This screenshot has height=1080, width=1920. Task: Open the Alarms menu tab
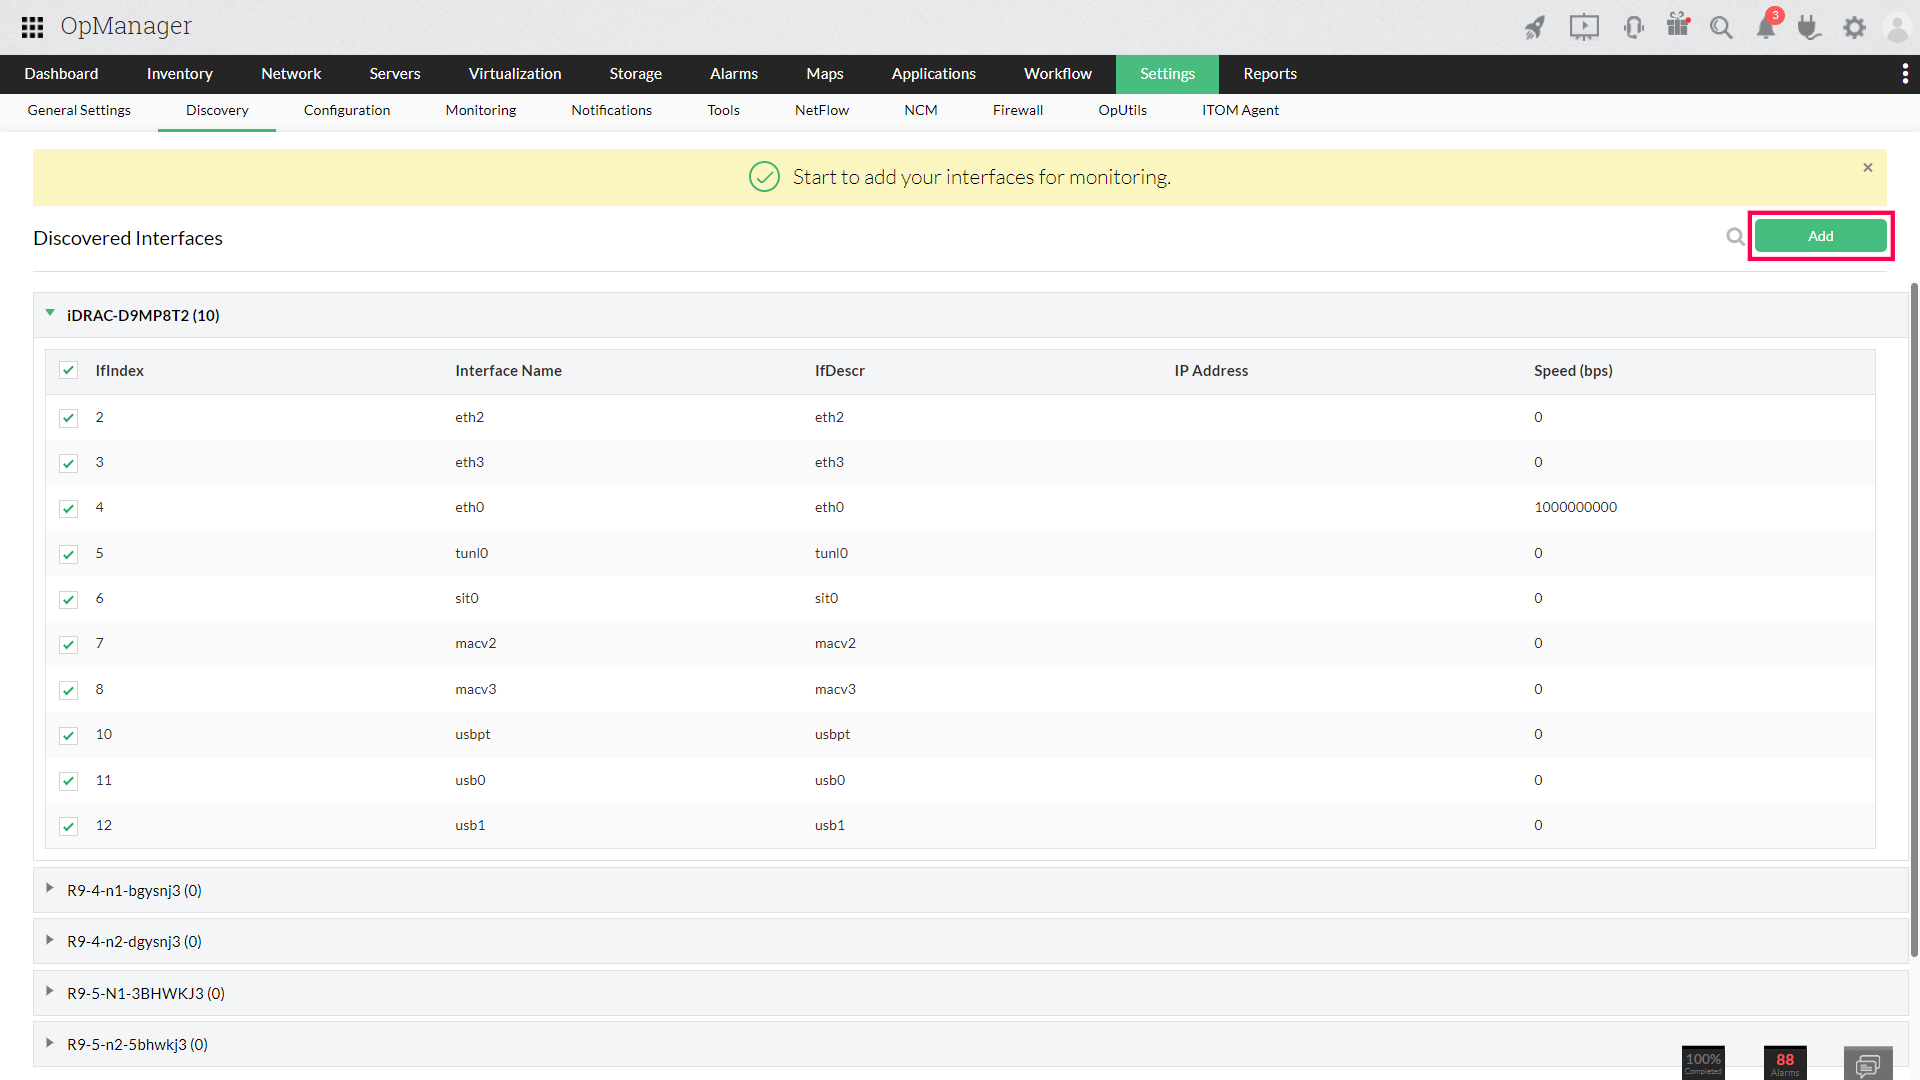coord(733,74)
